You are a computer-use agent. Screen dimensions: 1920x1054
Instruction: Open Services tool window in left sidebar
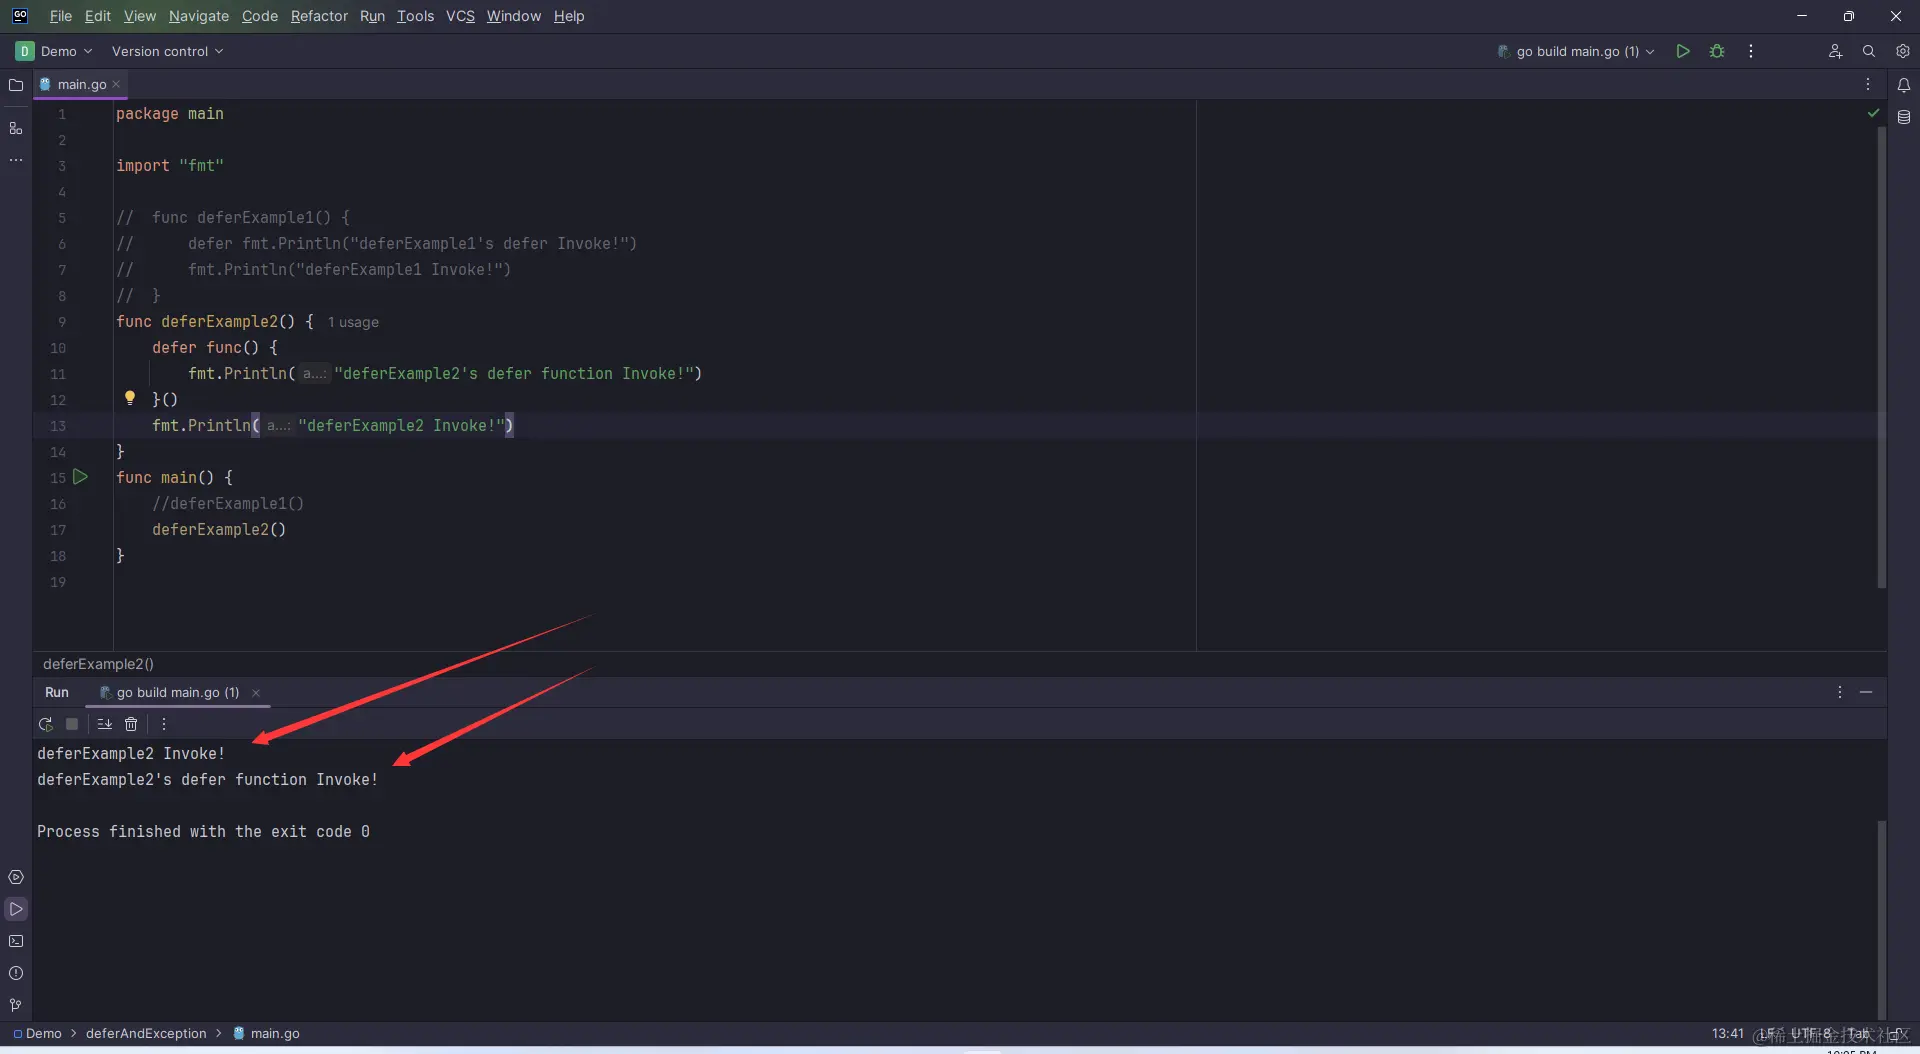(16, 877)
